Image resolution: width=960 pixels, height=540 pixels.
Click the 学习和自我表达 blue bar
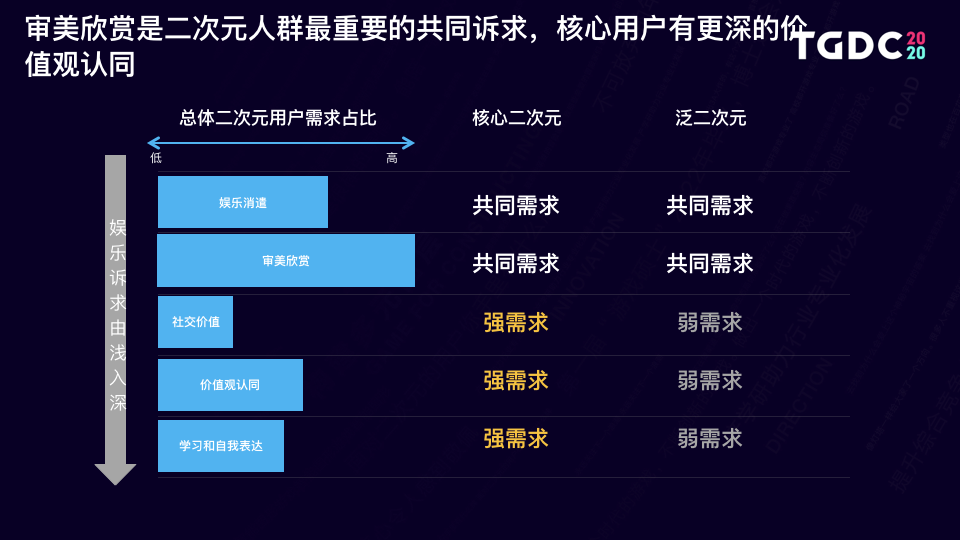coord(221,446)
